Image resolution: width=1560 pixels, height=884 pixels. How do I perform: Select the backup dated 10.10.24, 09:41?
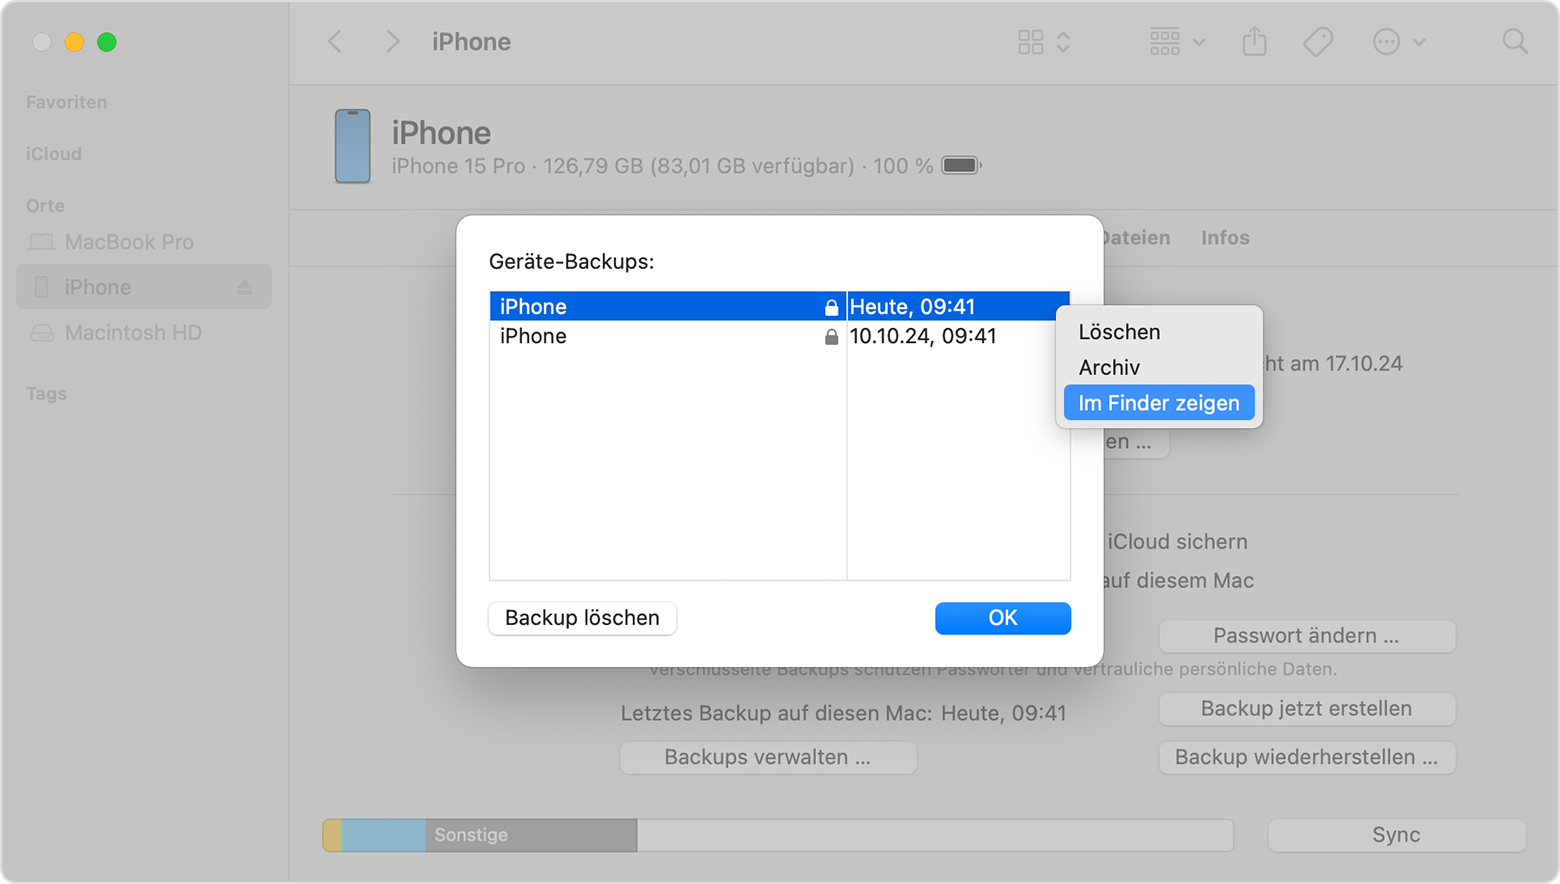(780, 336)
